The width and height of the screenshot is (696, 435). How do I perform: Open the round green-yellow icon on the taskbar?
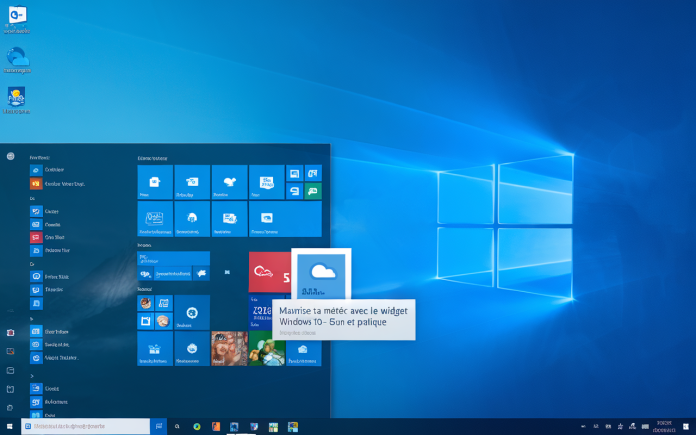click(197, 427)
